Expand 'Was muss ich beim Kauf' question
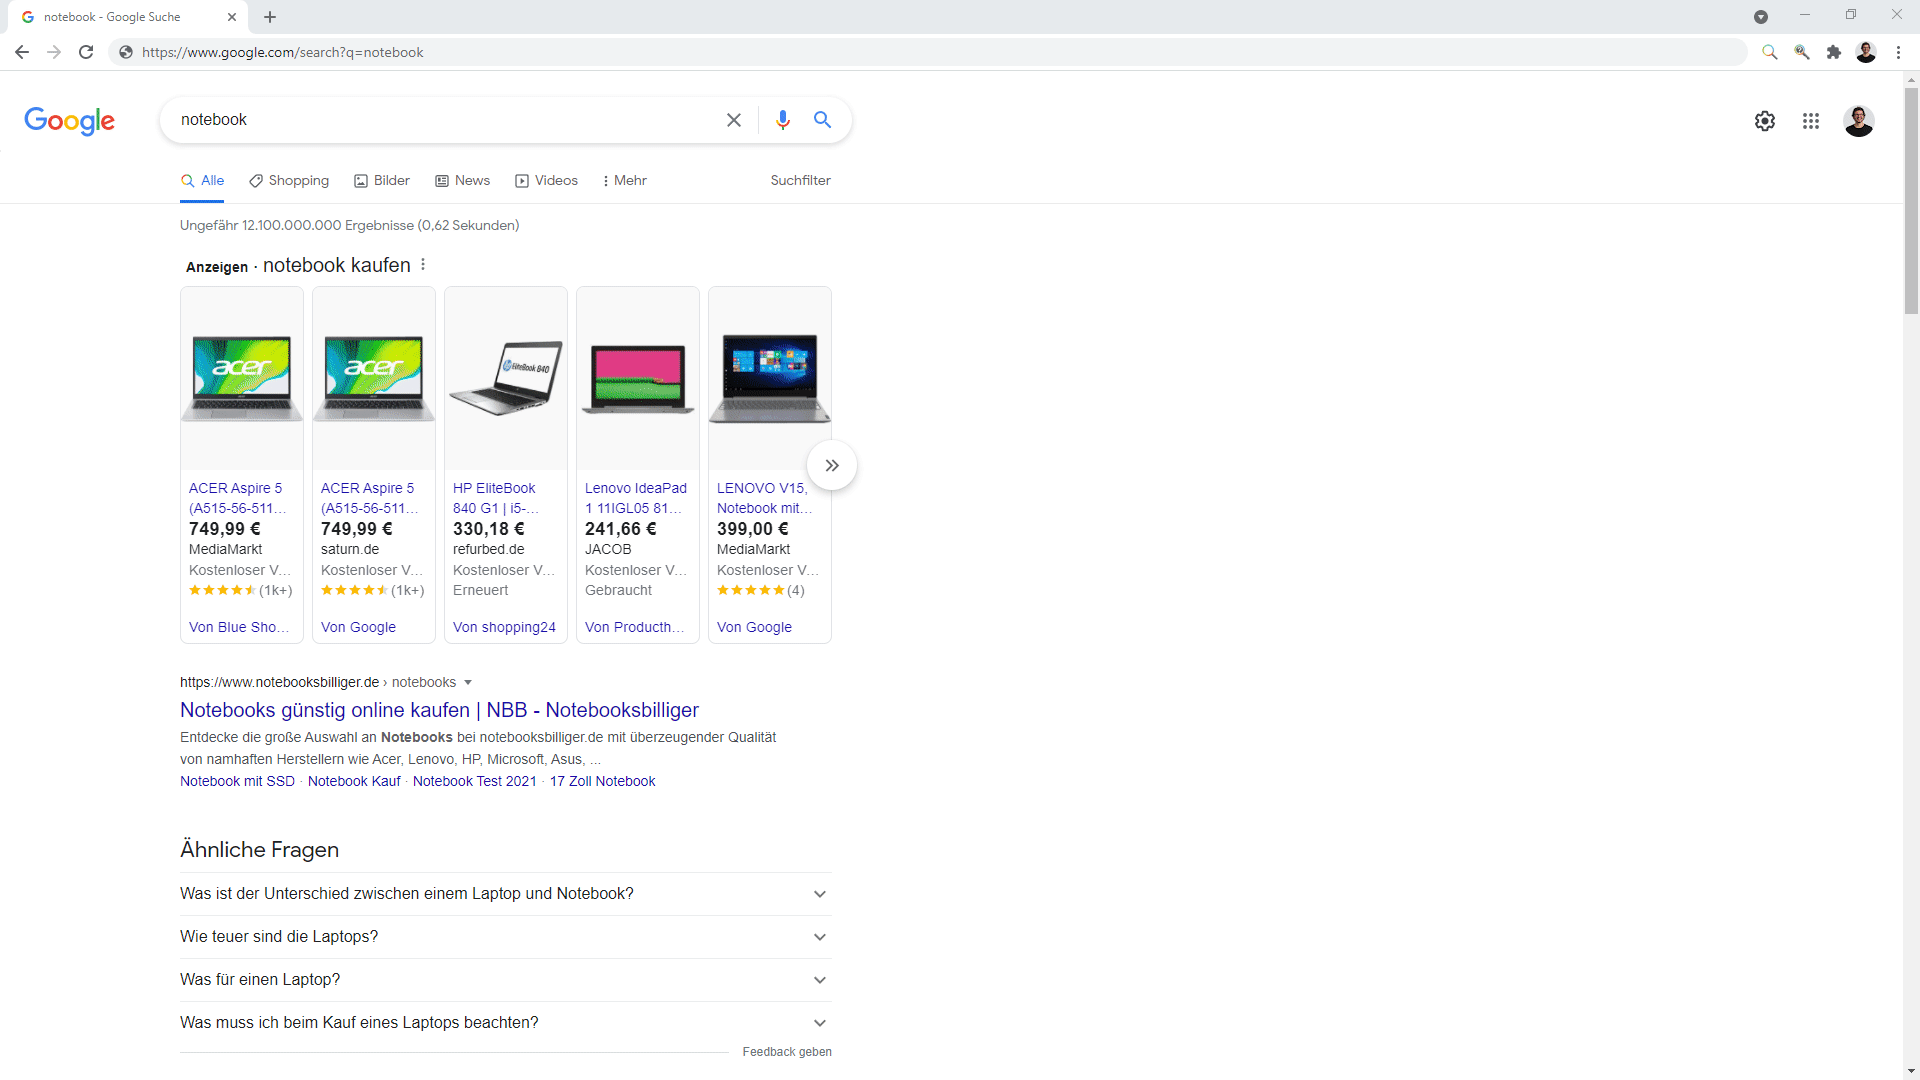This screenshot has height=1080, width=1920. 506,1023
